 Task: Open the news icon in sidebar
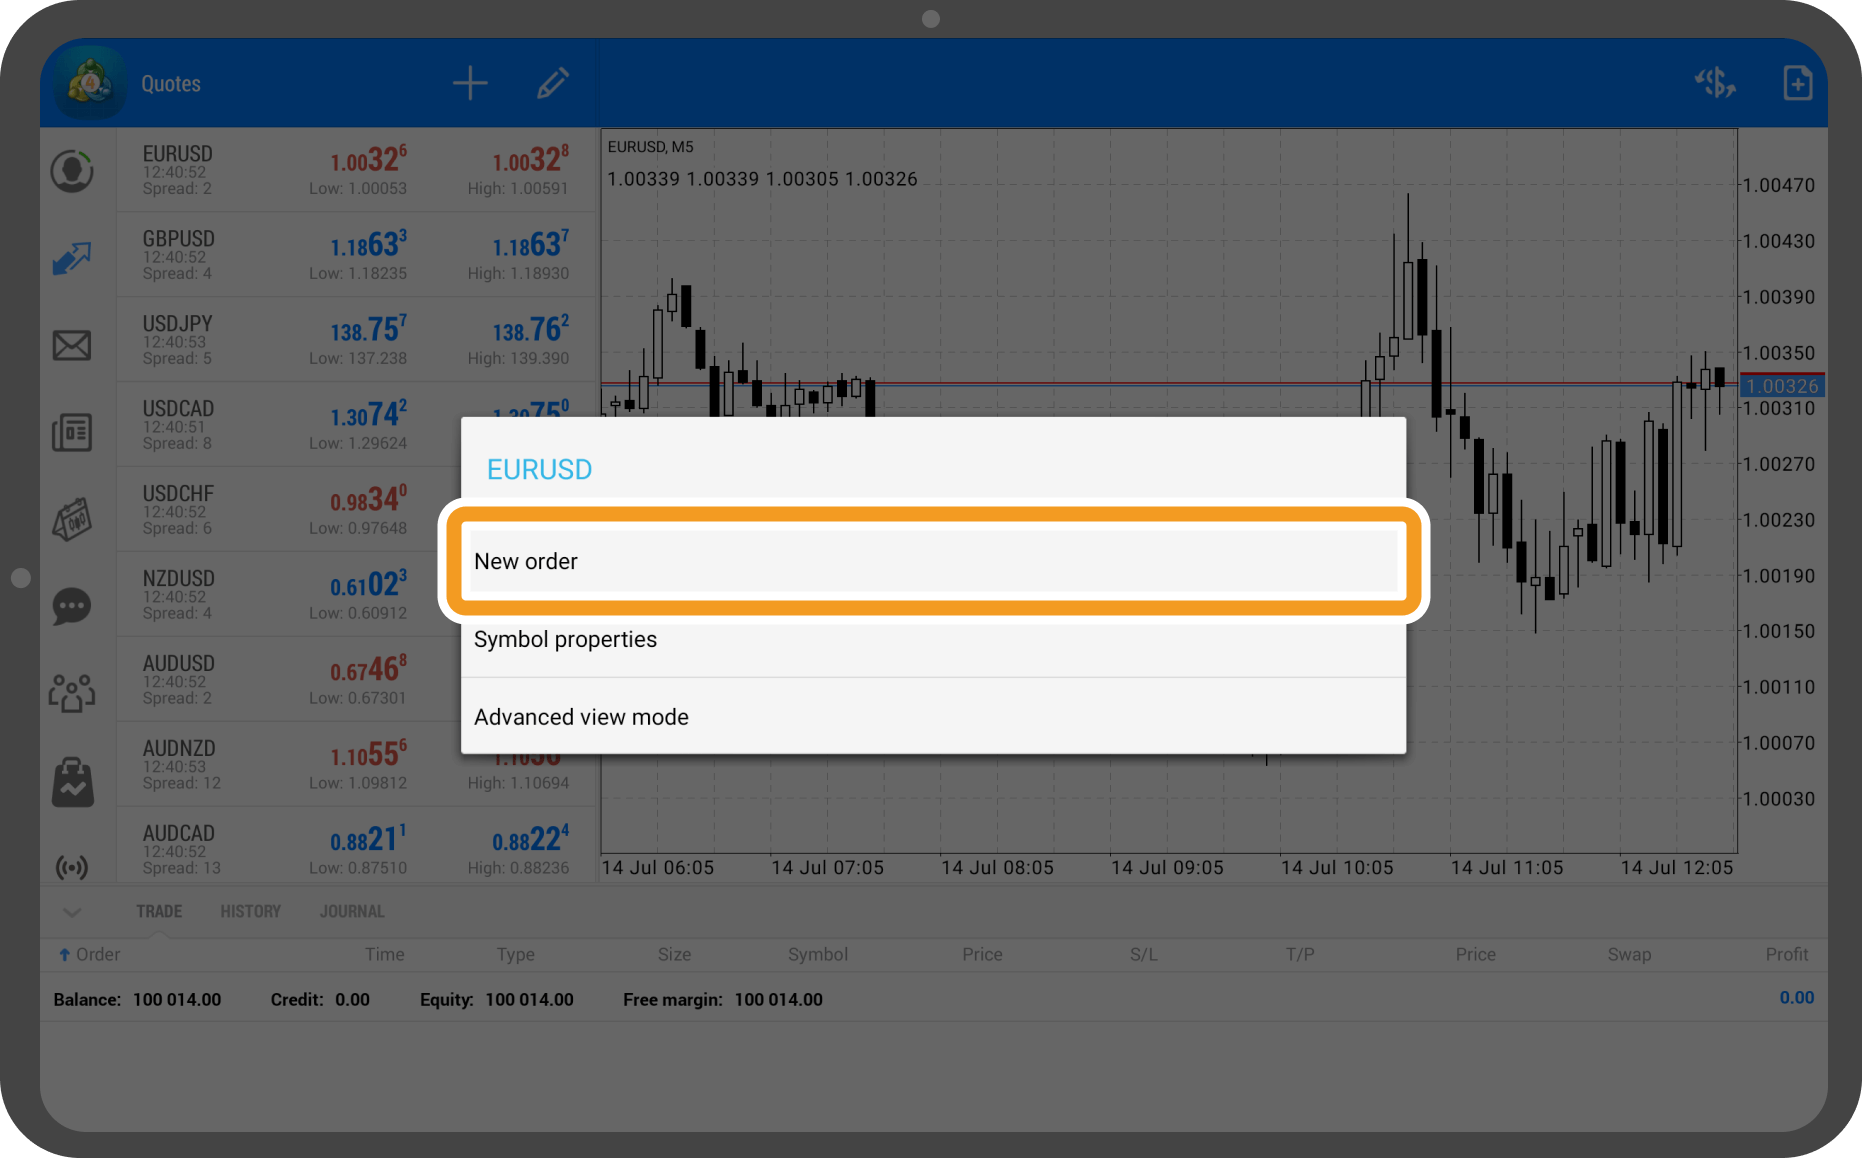72,433
